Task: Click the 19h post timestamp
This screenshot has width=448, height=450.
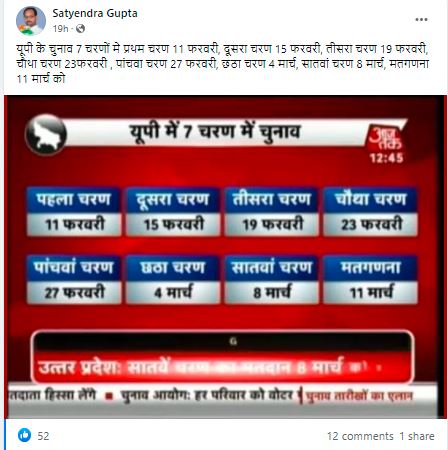Action: (60, 29)
